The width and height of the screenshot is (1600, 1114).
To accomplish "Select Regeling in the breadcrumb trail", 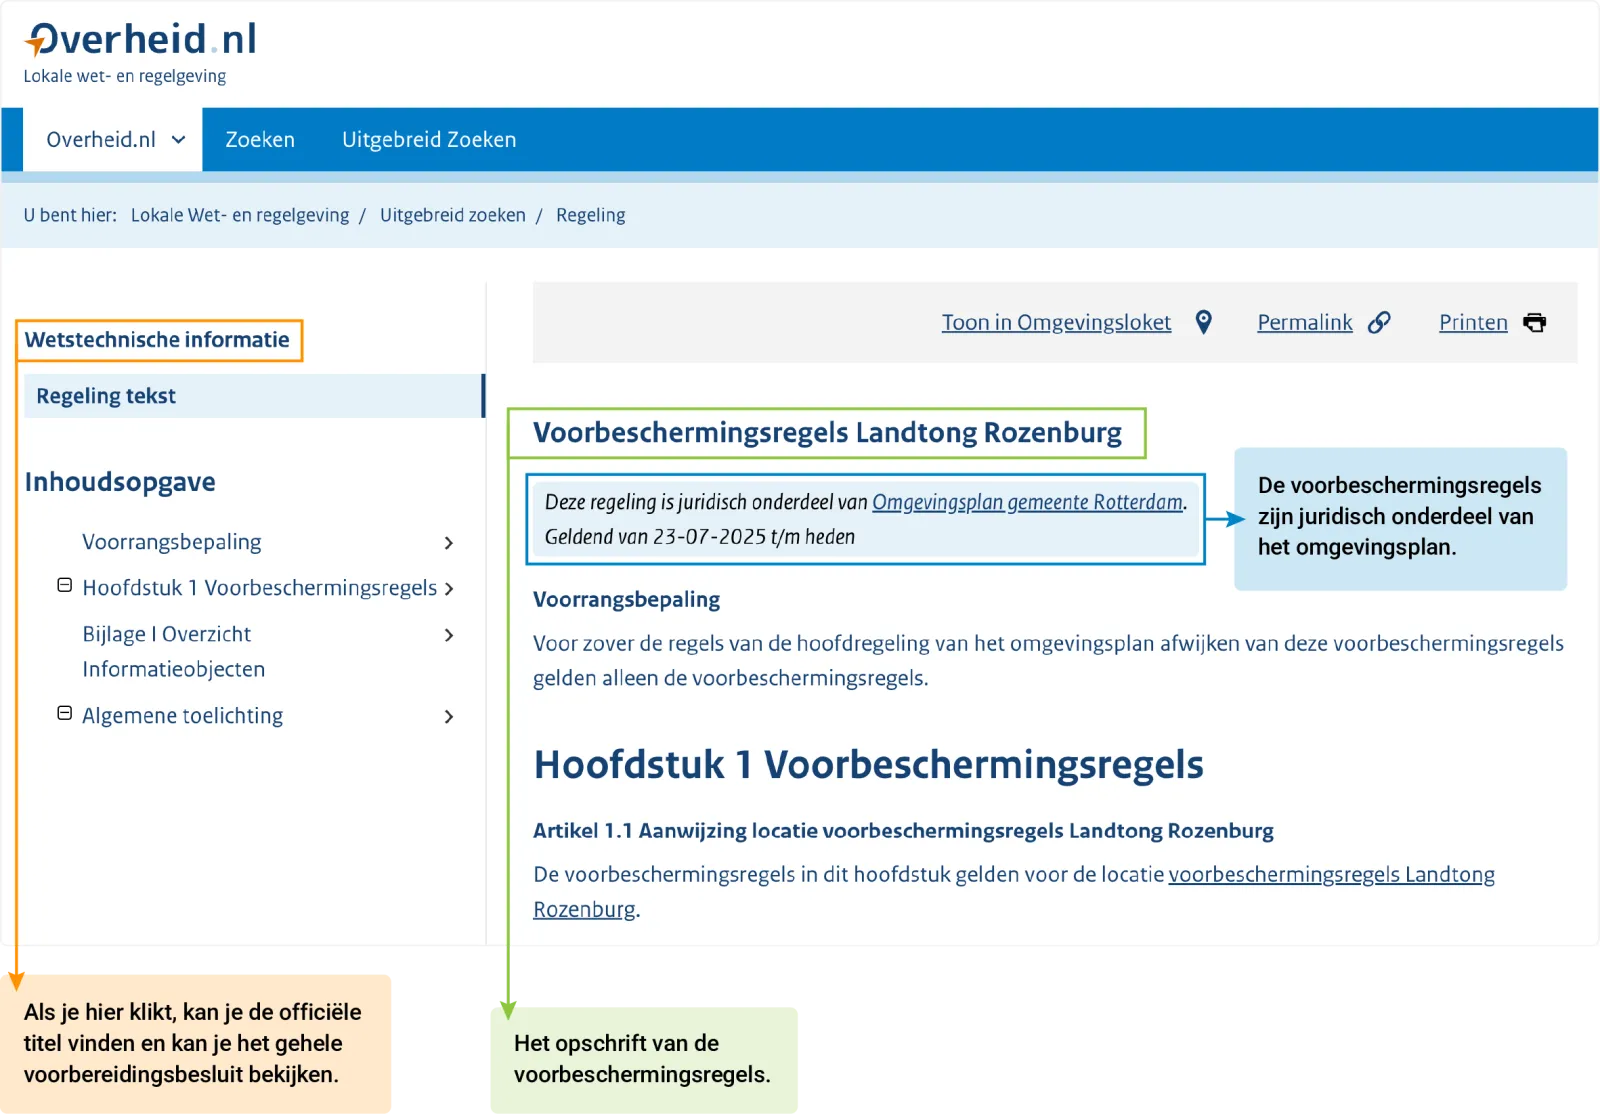I will 591,214.
